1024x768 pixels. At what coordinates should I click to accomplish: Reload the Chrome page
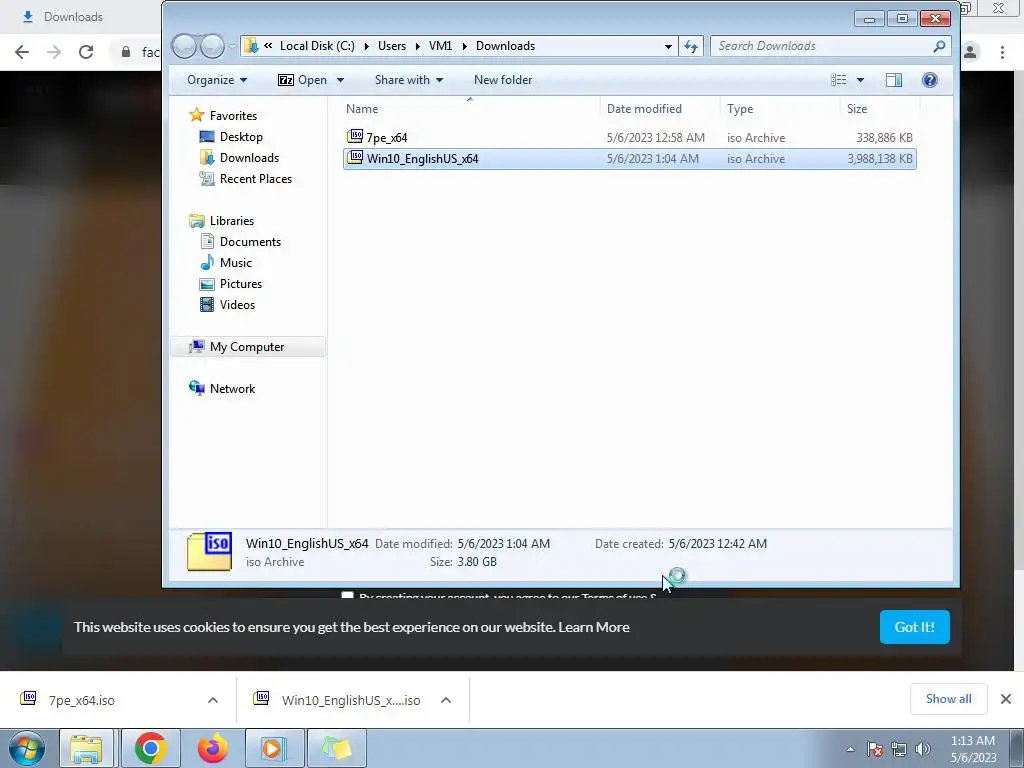[x=86, y=52]
